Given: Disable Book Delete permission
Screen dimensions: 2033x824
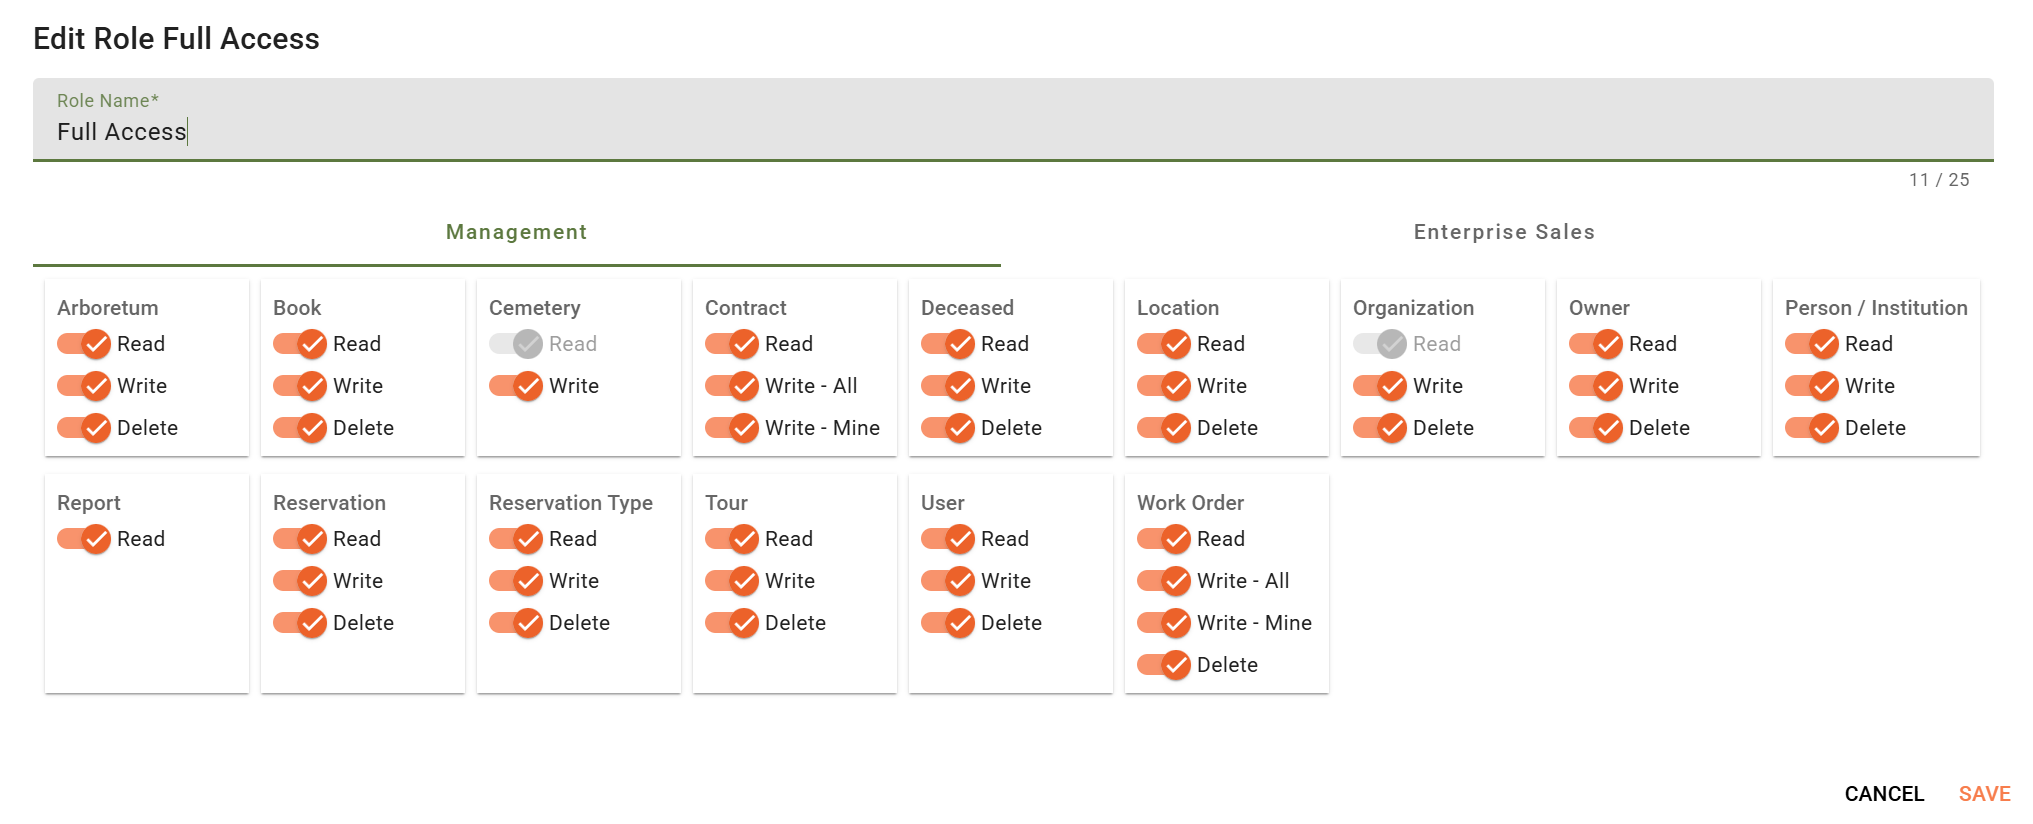Looking at the screenshot, I should click(301, 428).
